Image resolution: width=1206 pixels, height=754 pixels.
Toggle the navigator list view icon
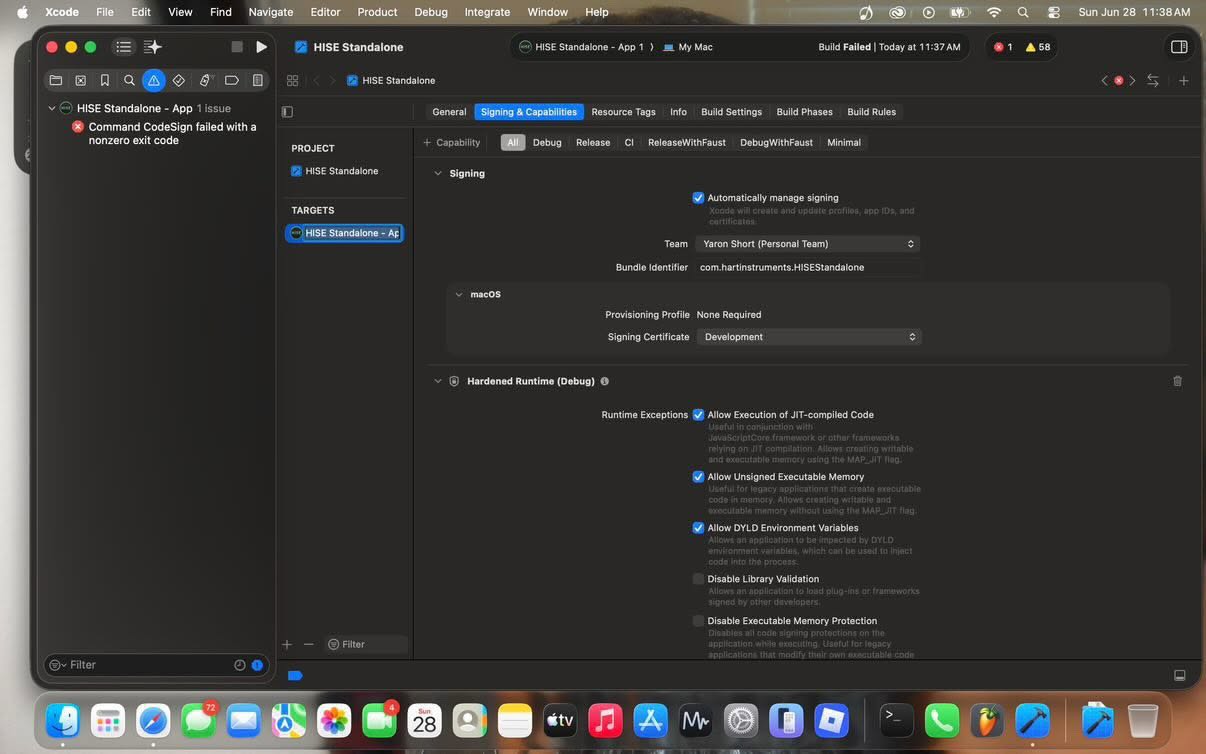tap(123, 47)
